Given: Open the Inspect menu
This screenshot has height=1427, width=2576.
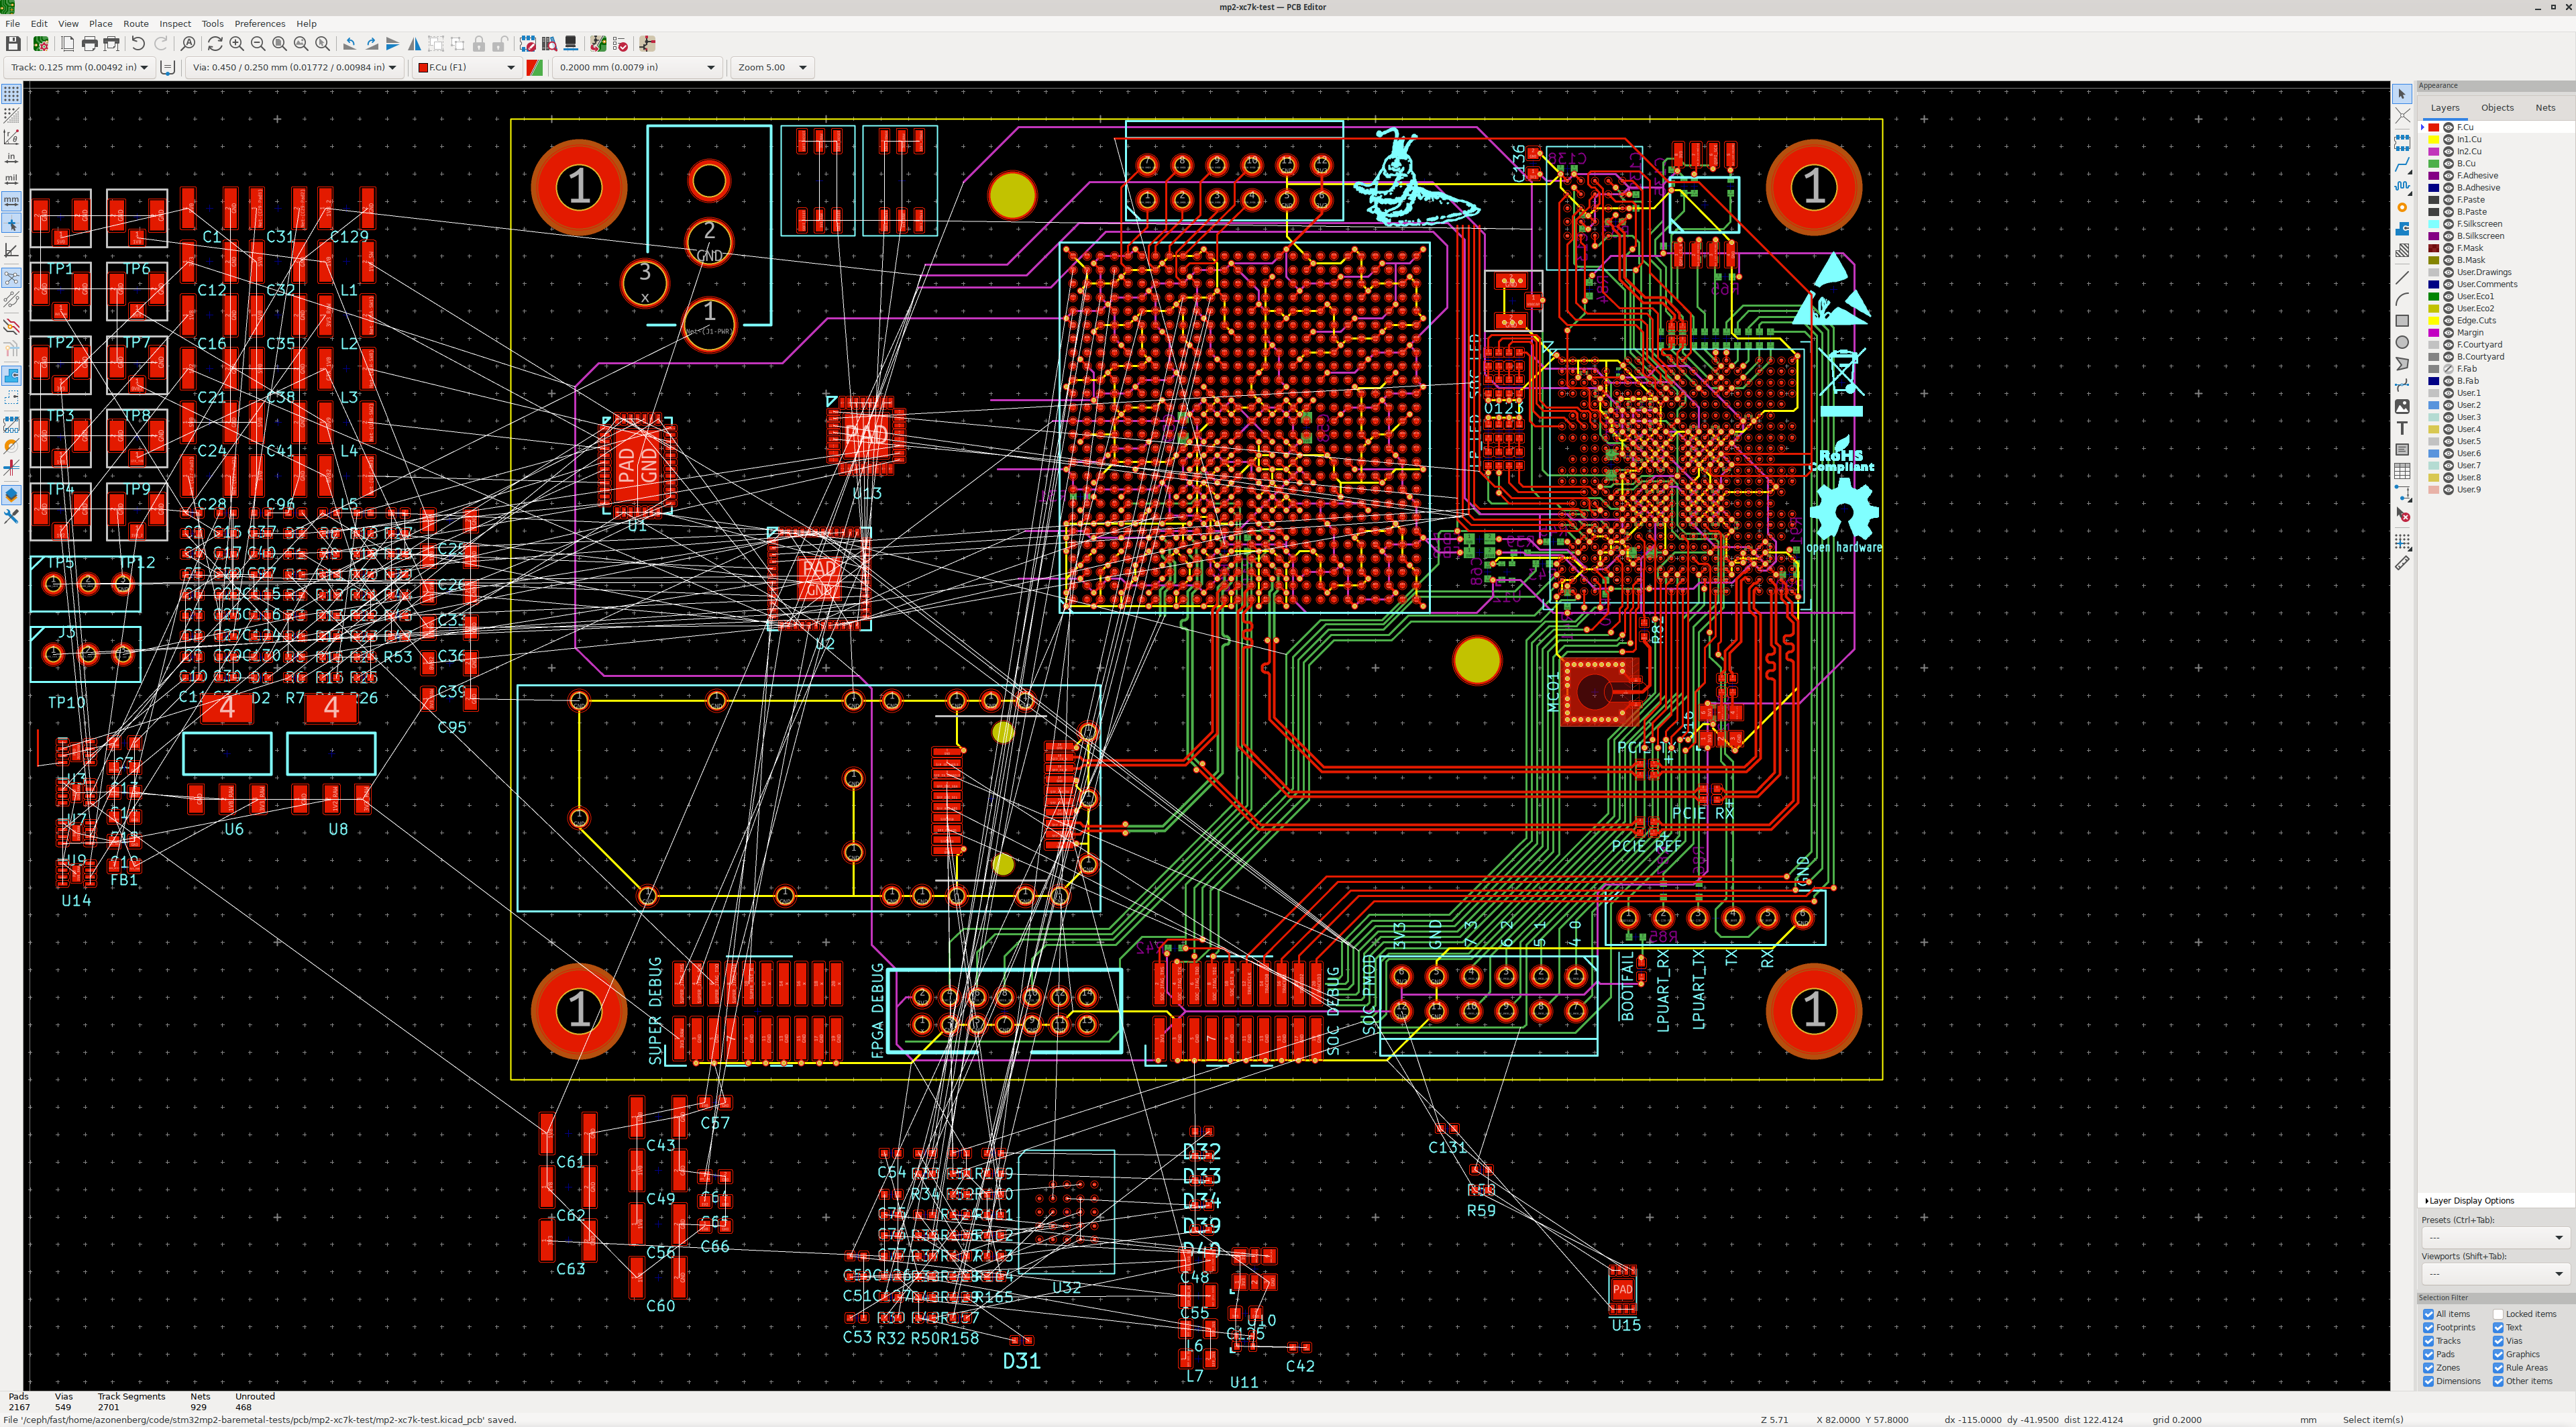Looking at the screenshot, I should pos(175,23).
